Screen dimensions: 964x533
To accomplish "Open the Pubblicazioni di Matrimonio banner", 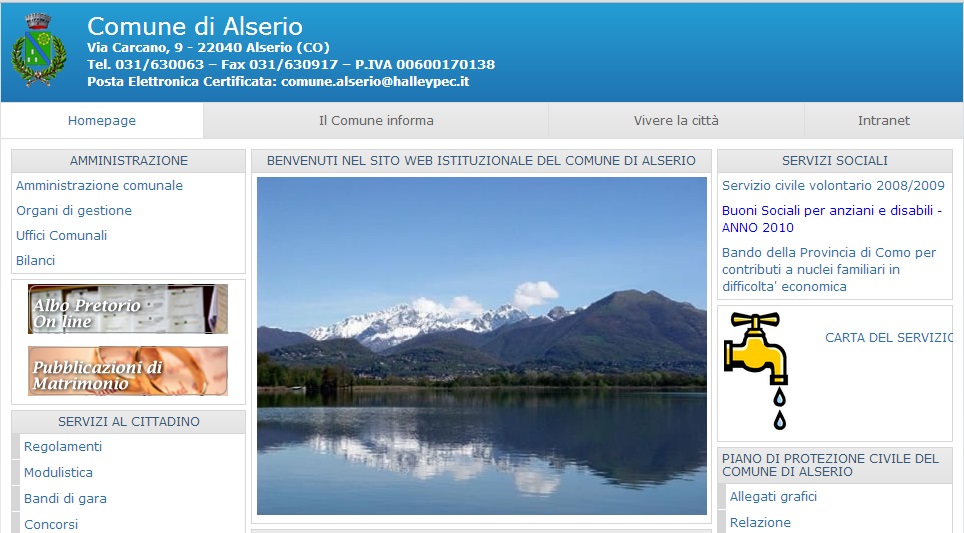I will click(128, 371).
